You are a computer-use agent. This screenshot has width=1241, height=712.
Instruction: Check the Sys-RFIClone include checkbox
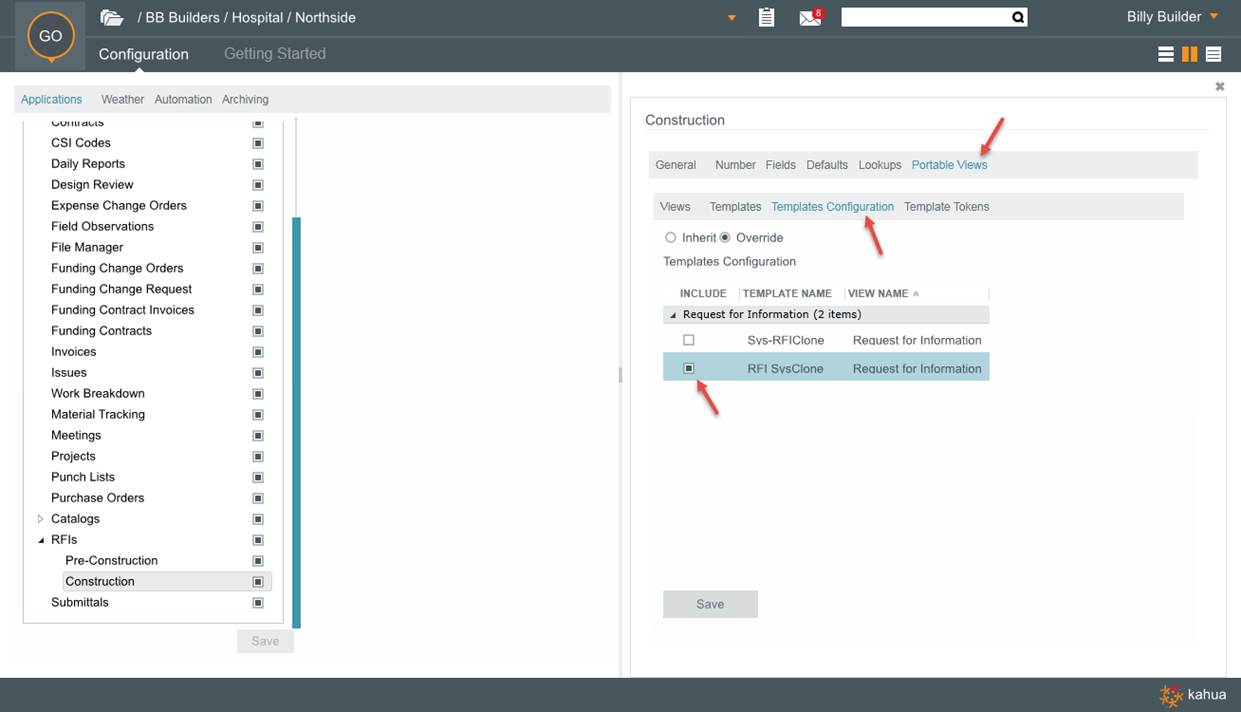tap(689, 340)
